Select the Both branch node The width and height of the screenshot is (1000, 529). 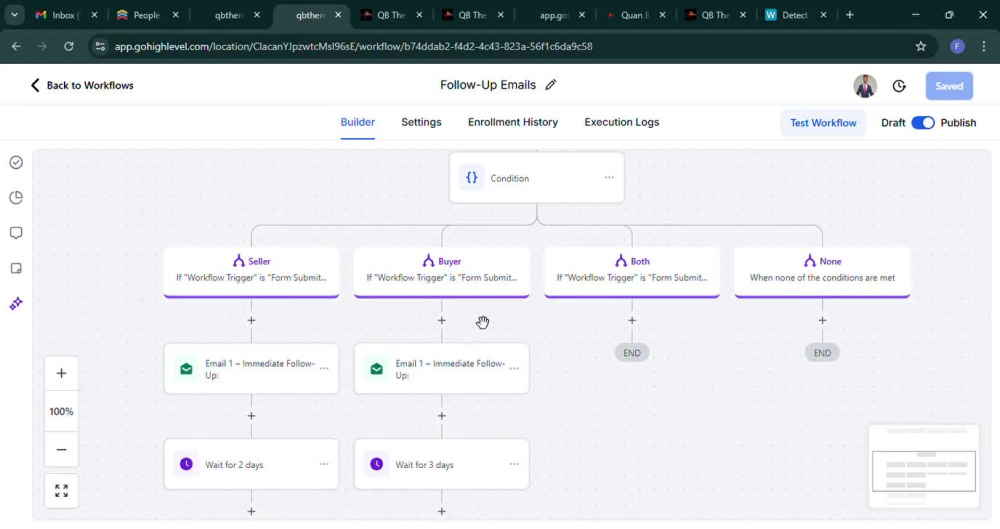[x=632, y=271]
